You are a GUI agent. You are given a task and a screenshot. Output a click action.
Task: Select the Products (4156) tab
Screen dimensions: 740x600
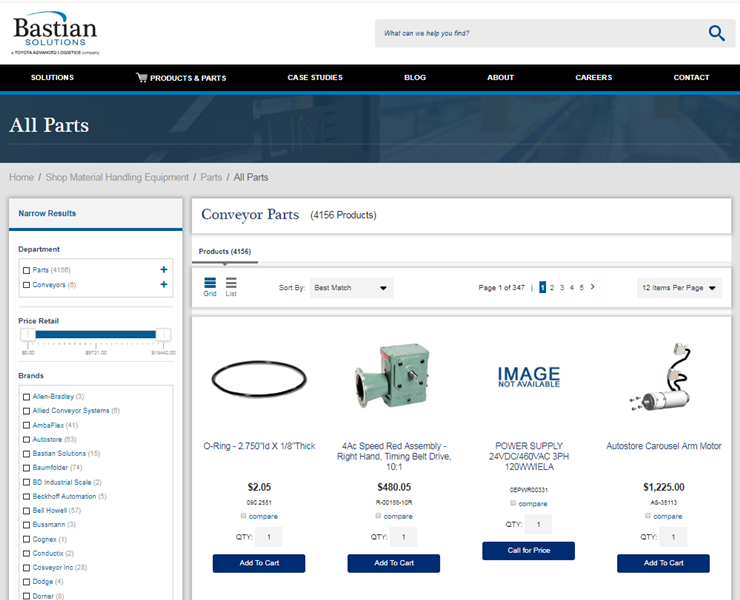pos(224,251)
